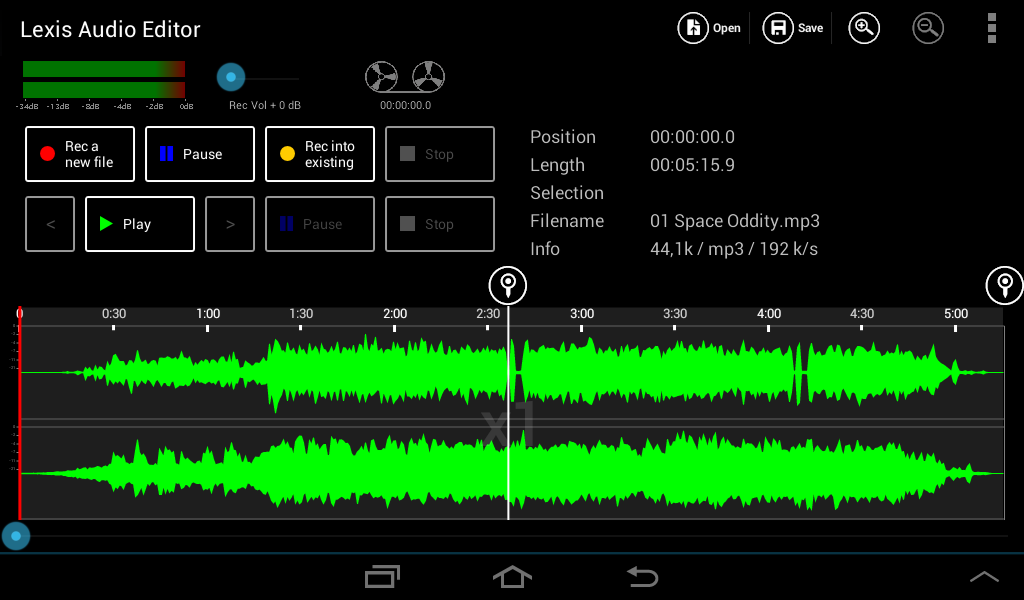Click the Lexis Audio Editor title
The image size is (1024, 600).
click(110, 29)
